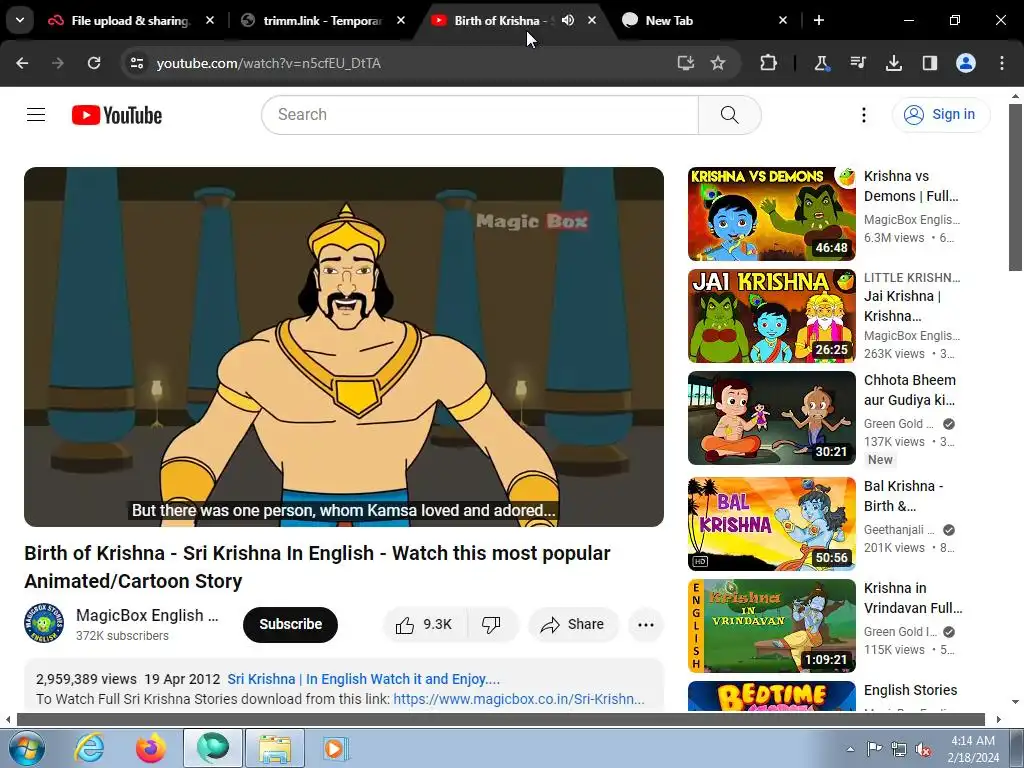The height and width of the screenshot is (768, 1024).
Task: Open Krishna vs Demons thumbnail
Action: [x=771, y=214]
